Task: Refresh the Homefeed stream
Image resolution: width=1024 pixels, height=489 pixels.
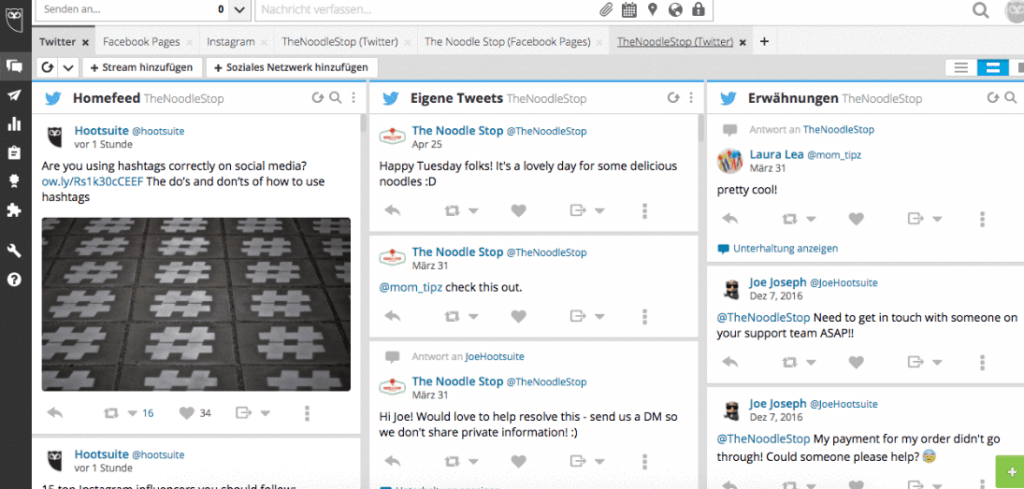Action: click(318, 98)
